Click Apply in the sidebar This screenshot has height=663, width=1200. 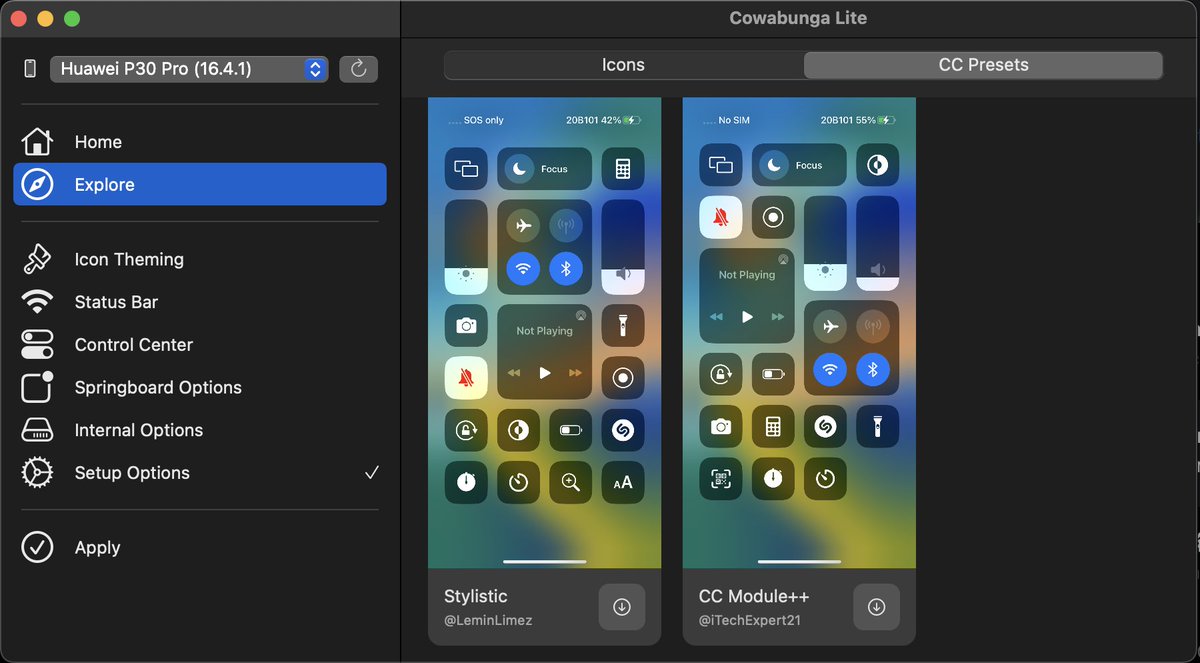pos(199,547)
